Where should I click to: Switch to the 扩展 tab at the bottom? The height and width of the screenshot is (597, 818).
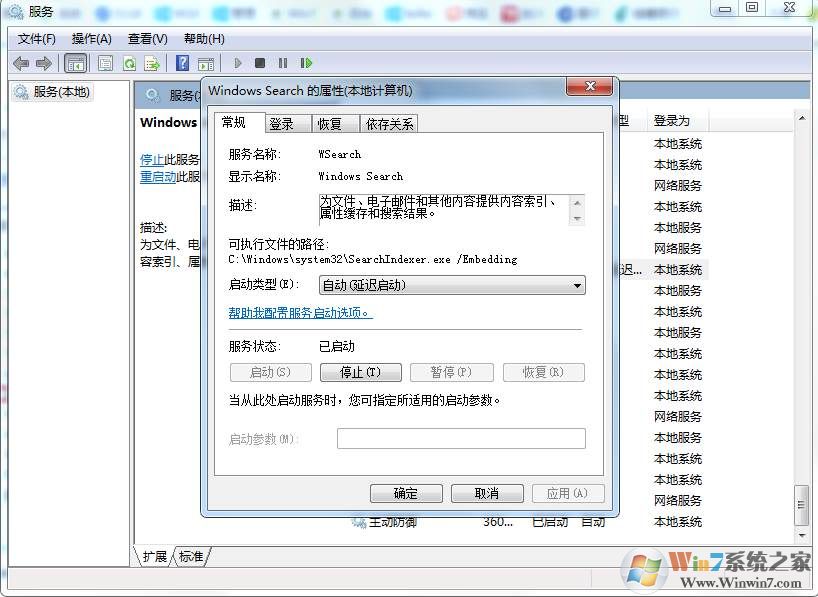pos(154,556)
